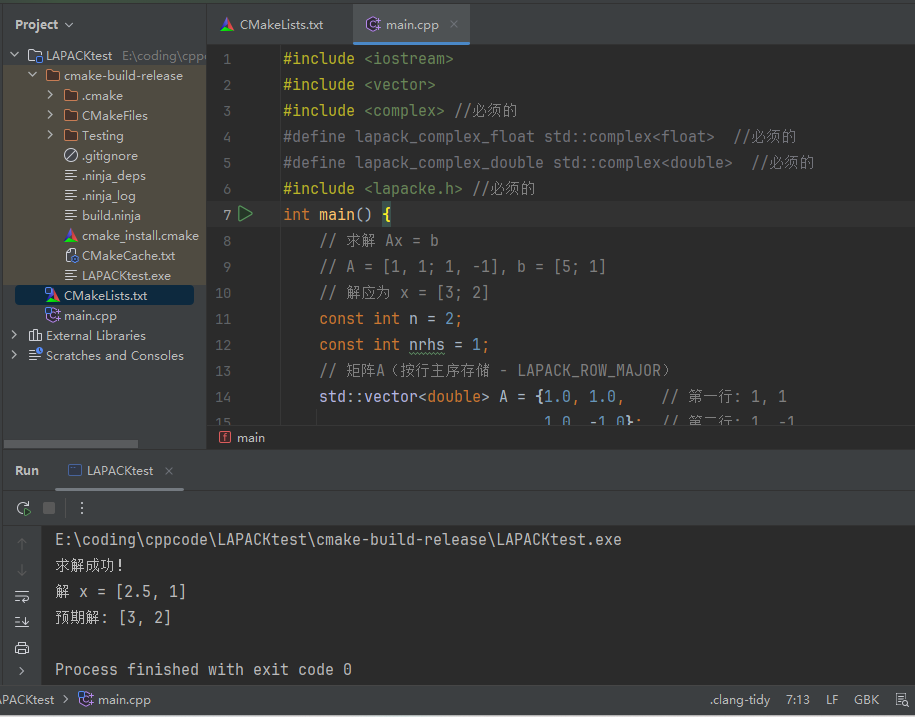Select .gitignore in the project tree

109,156
